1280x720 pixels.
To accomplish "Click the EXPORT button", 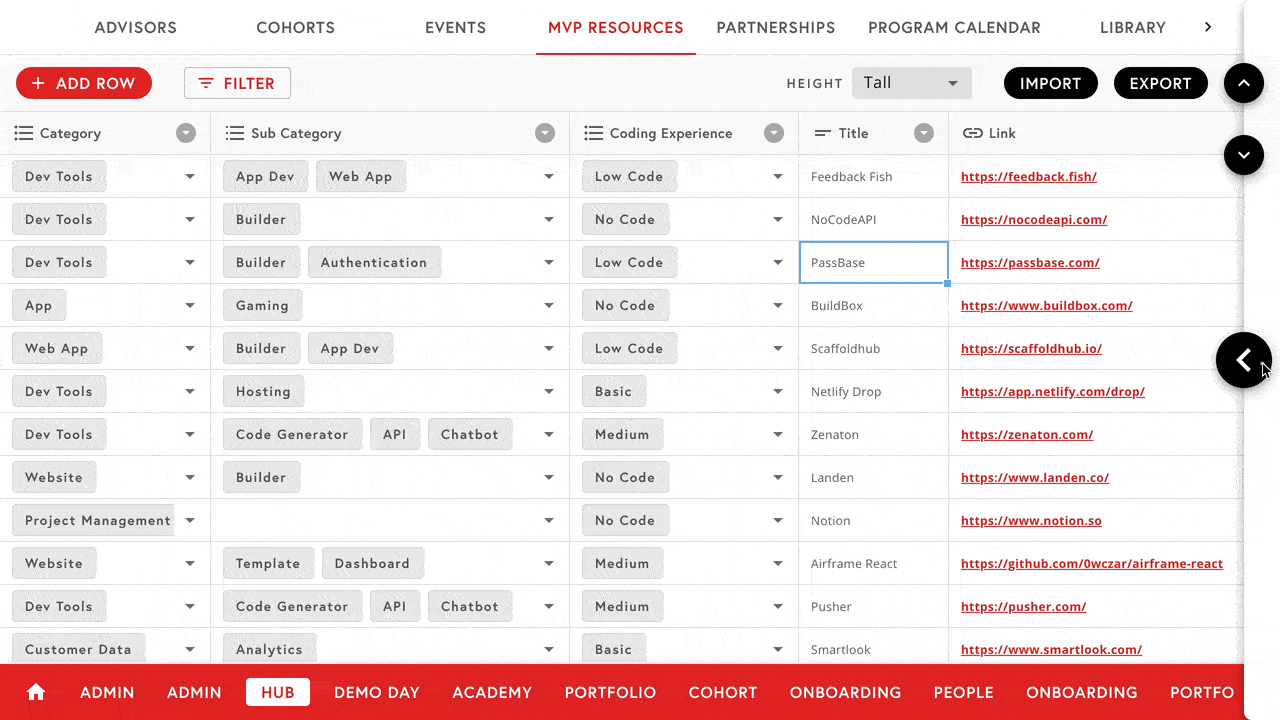I will click(1161, 83).
